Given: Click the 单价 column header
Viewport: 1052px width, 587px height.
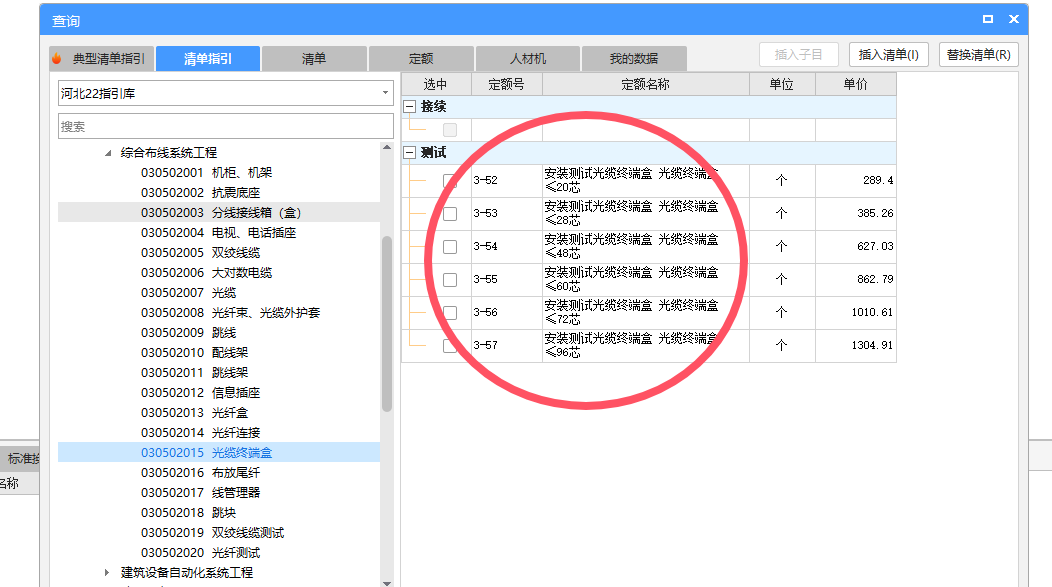Looking at the screenshot, I should 856,85.
